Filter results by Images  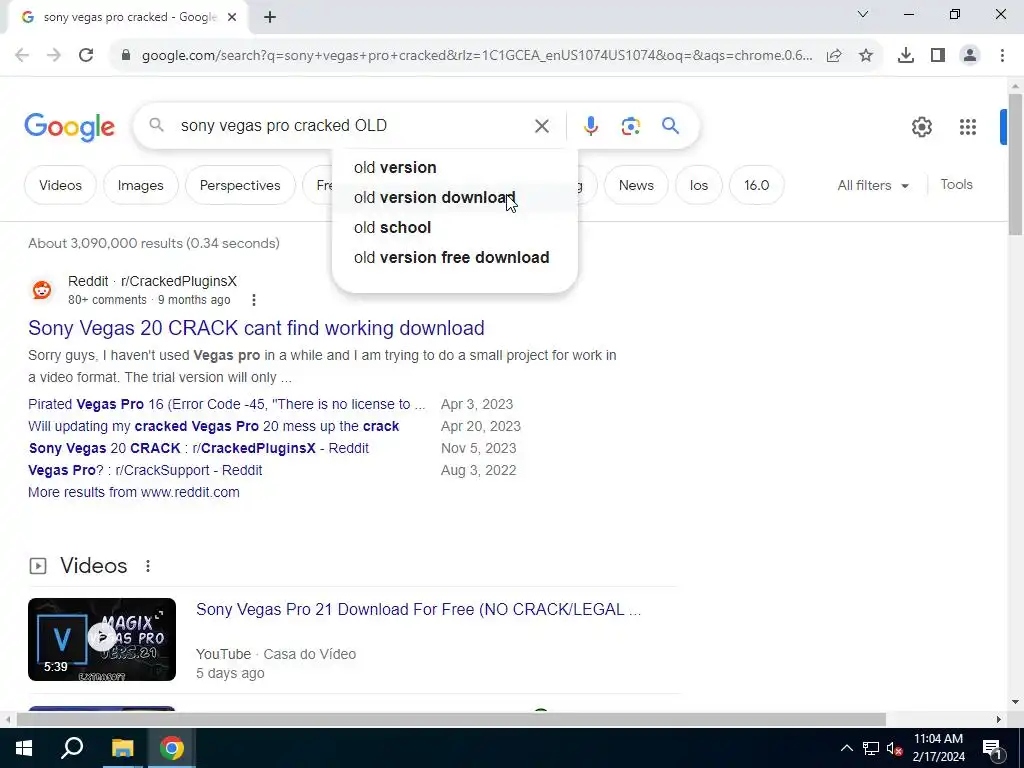(140, 185)
